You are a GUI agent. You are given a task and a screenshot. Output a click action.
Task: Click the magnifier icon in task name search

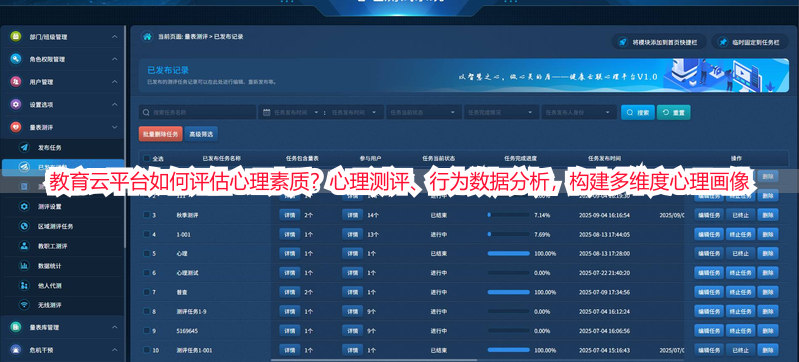(x=147, y=112)
